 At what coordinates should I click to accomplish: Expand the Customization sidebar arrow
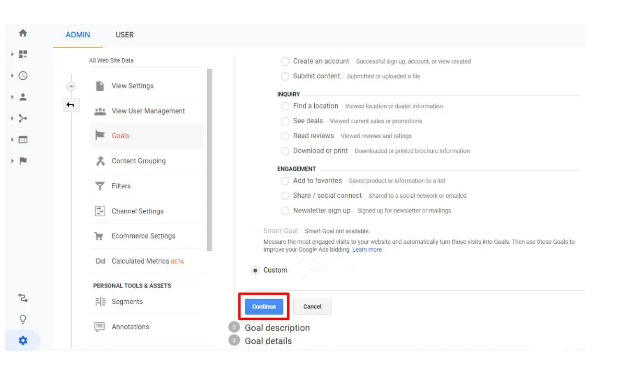[x=12, y=54]
